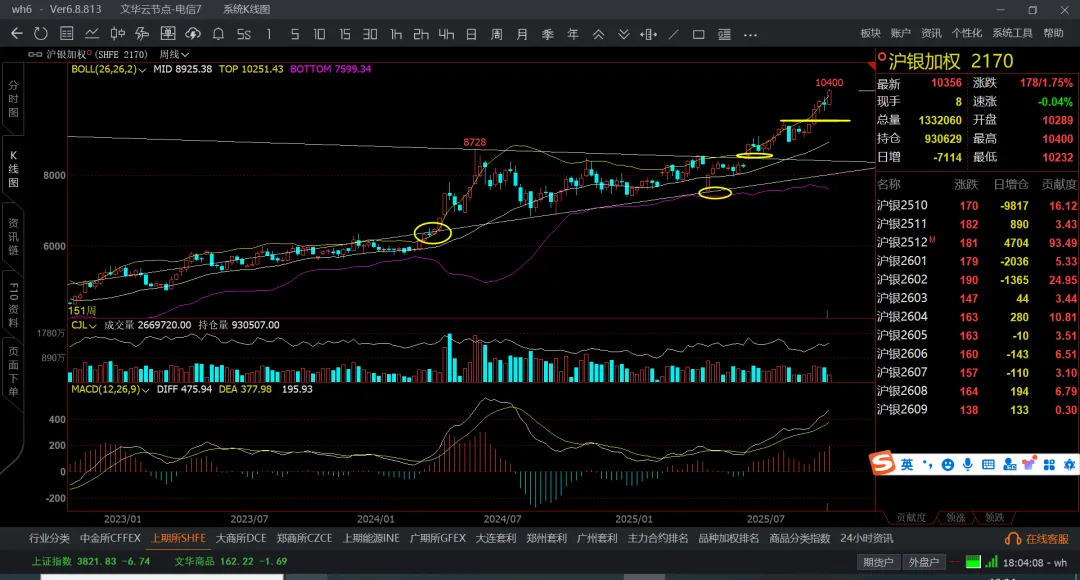
Task: Switch chart period to 30 minutes
Action: point(370,34)
